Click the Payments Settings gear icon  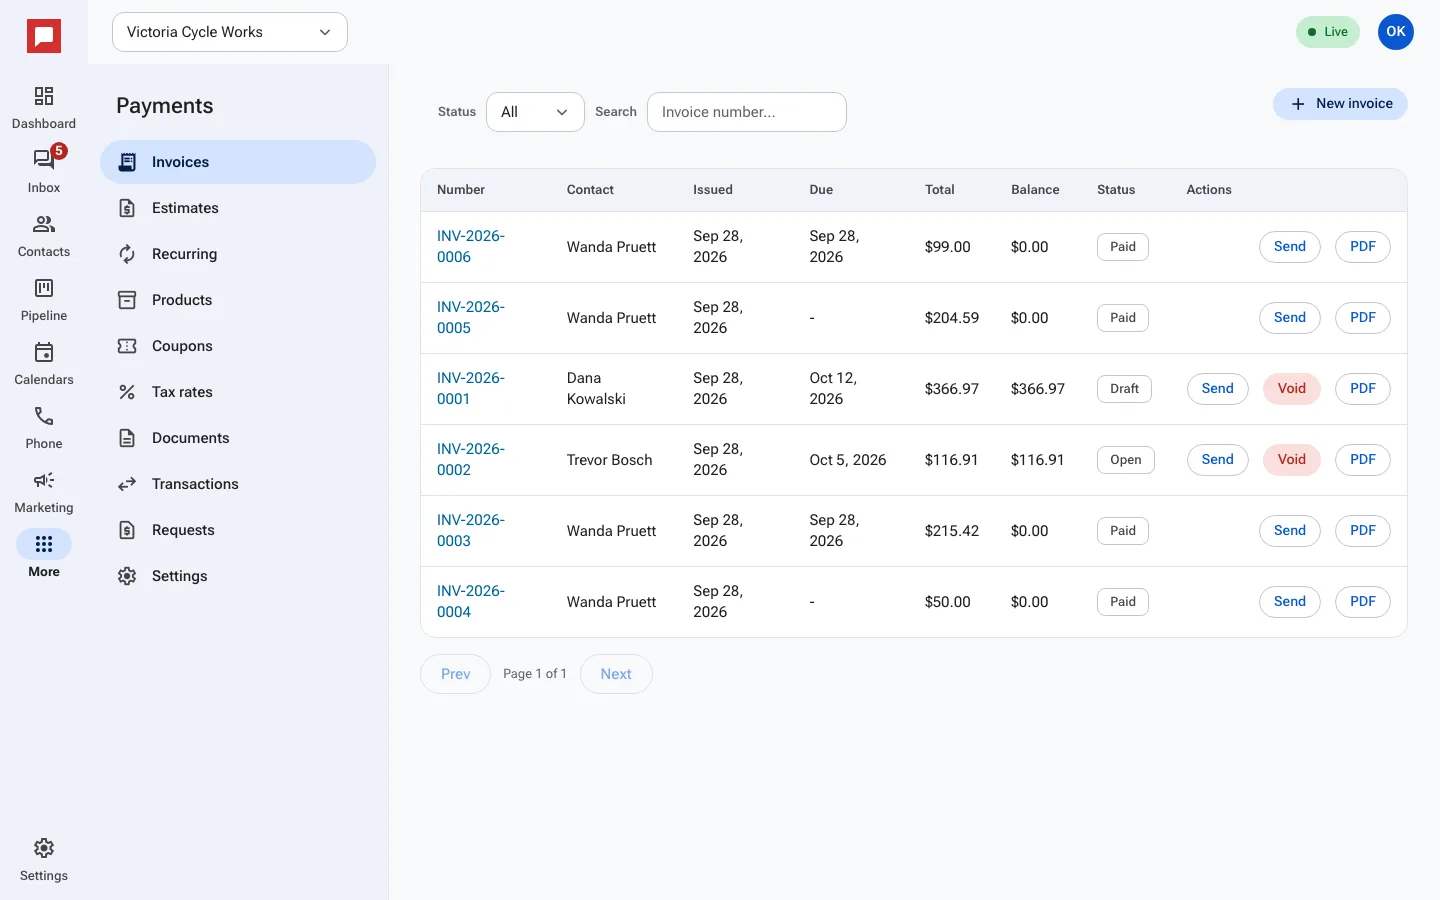pyautogui.click(x=127, y=576)
